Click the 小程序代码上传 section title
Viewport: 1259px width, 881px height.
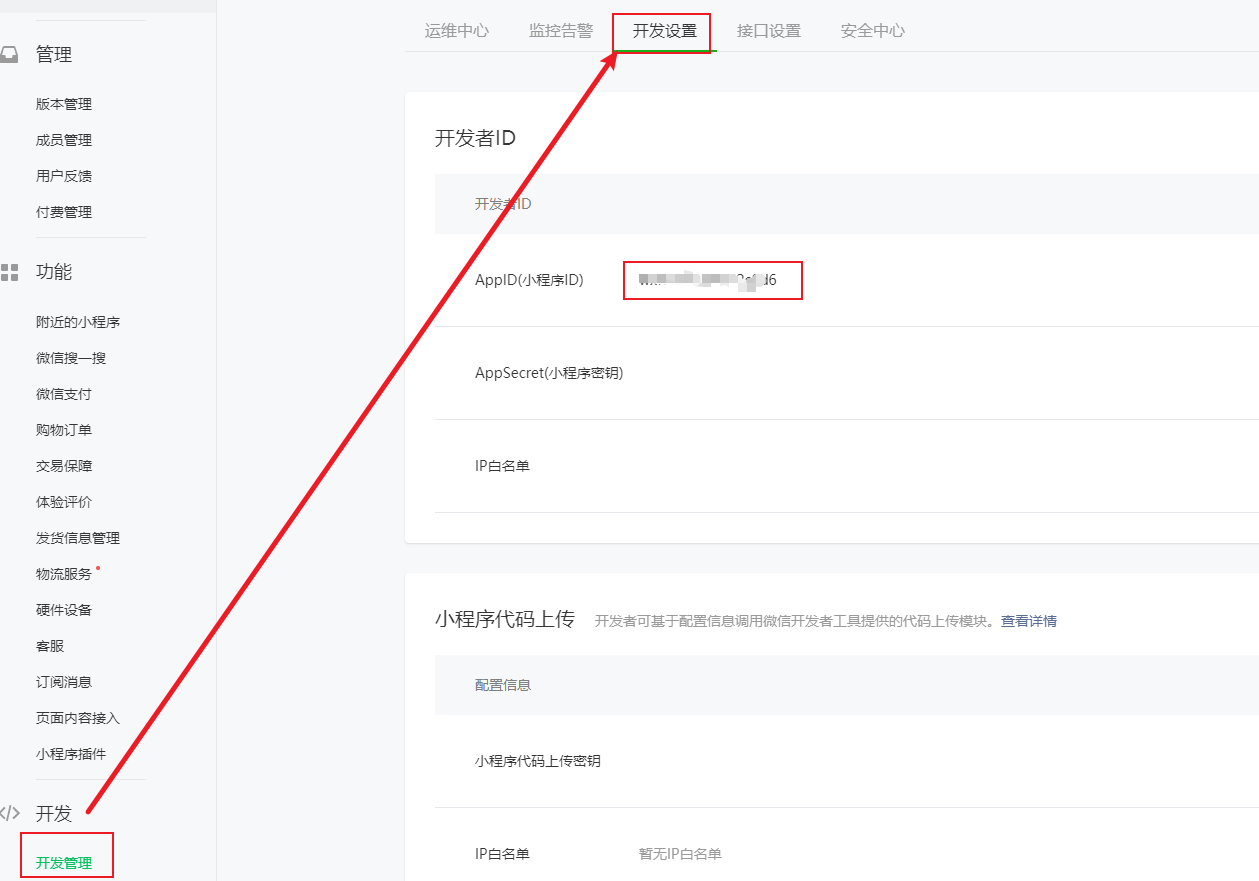[x=505, y=619]
